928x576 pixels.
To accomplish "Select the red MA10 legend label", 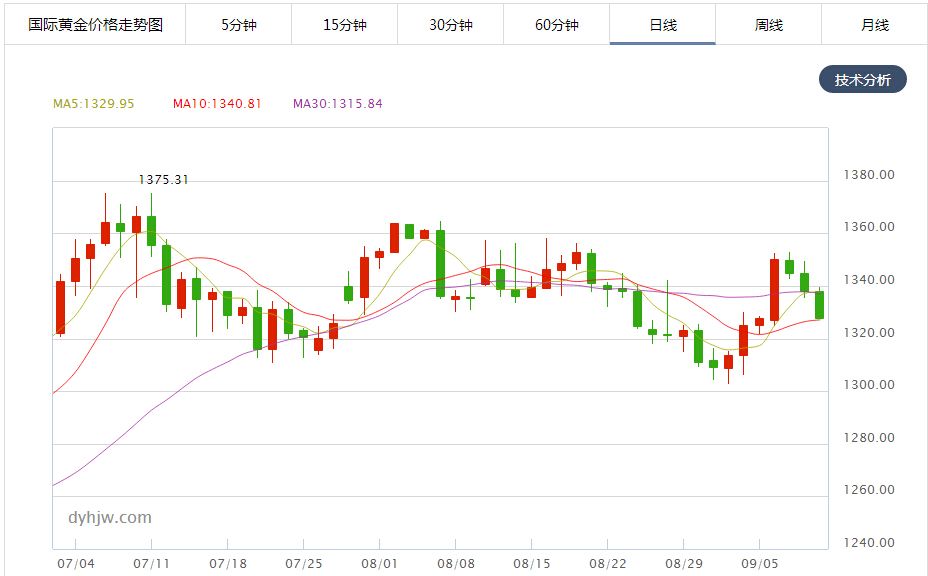I will 217,104.
